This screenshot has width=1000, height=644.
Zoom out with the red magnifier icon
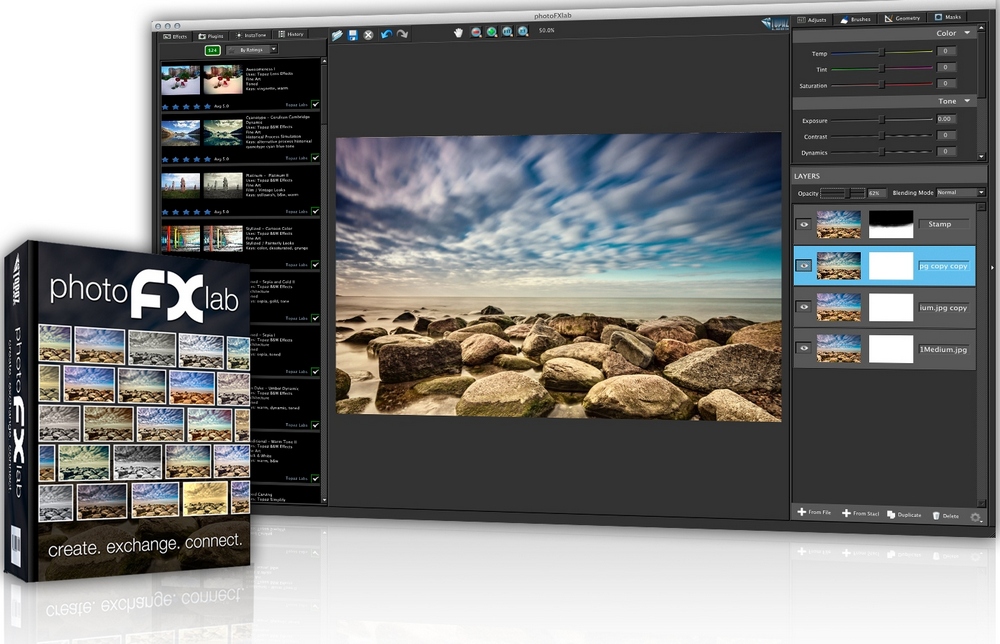[476, 32]
